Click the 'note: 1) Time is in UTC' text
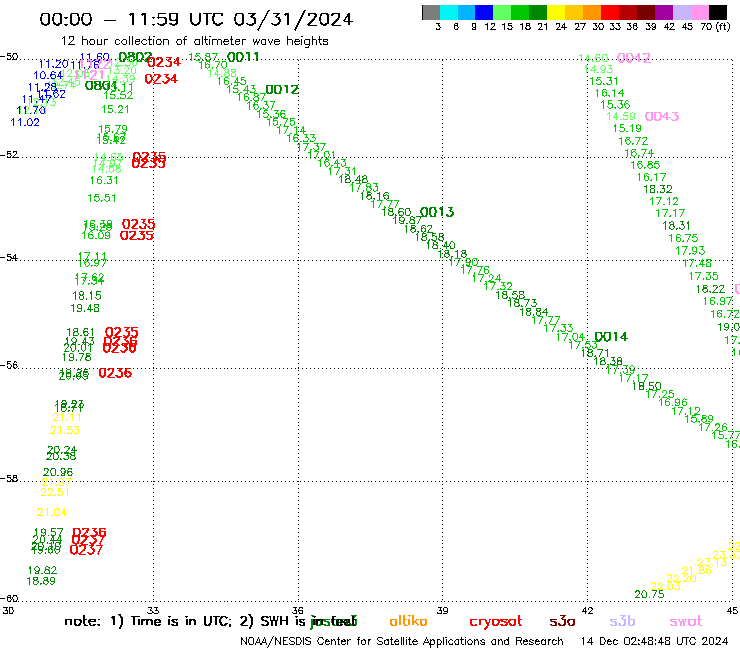 click(148, 621)
